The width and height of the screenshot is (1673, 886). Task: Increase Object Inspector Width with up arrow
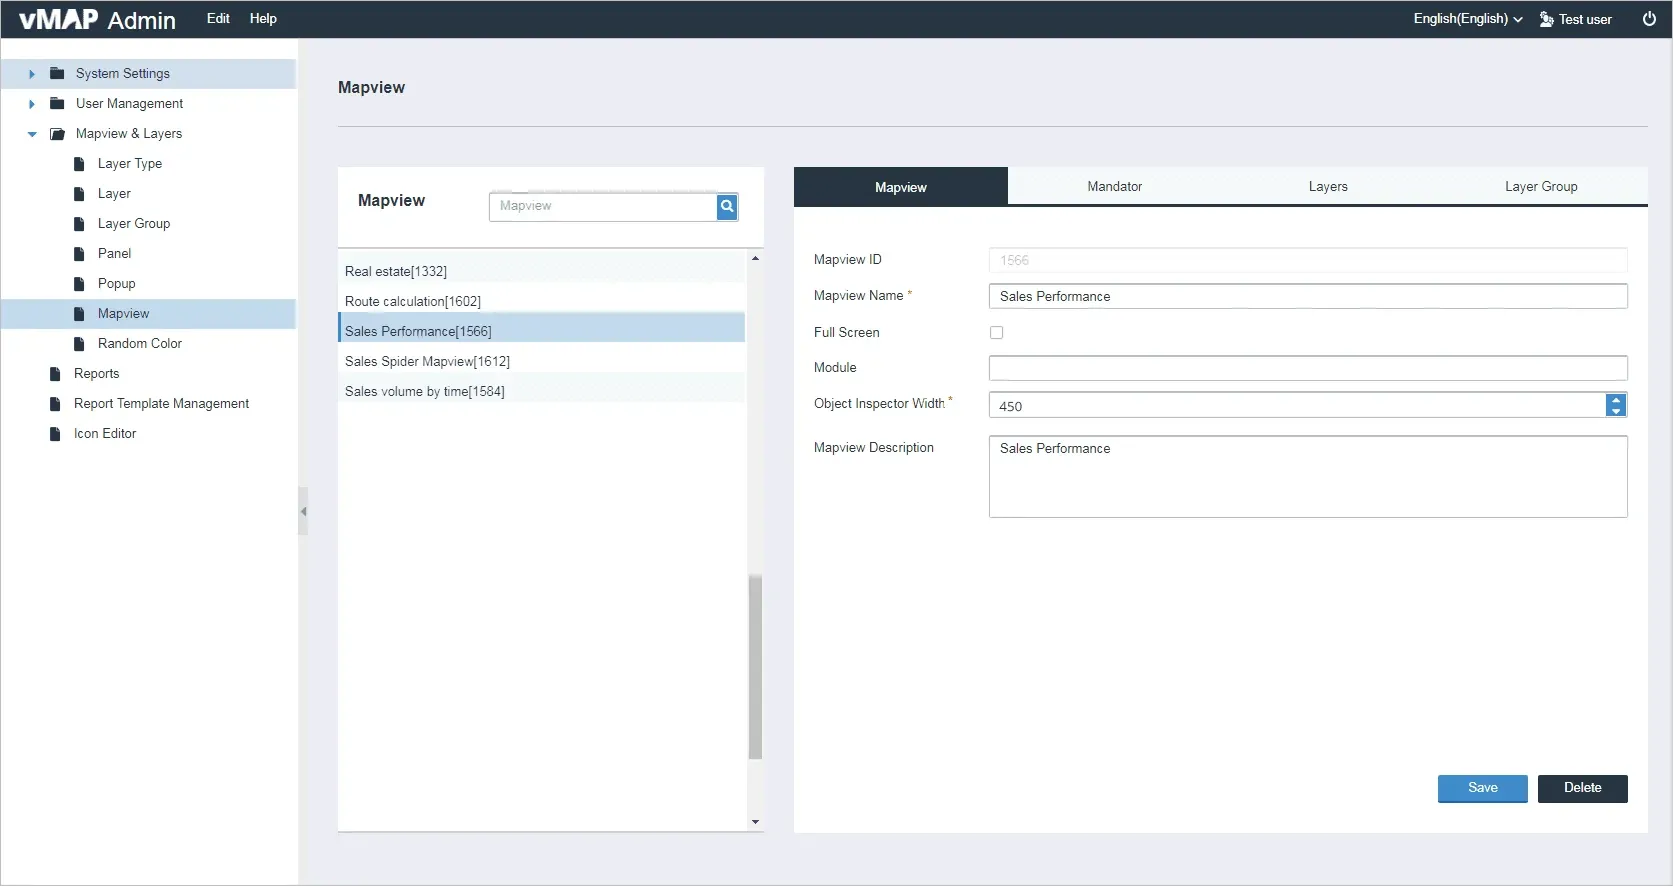1616,400
